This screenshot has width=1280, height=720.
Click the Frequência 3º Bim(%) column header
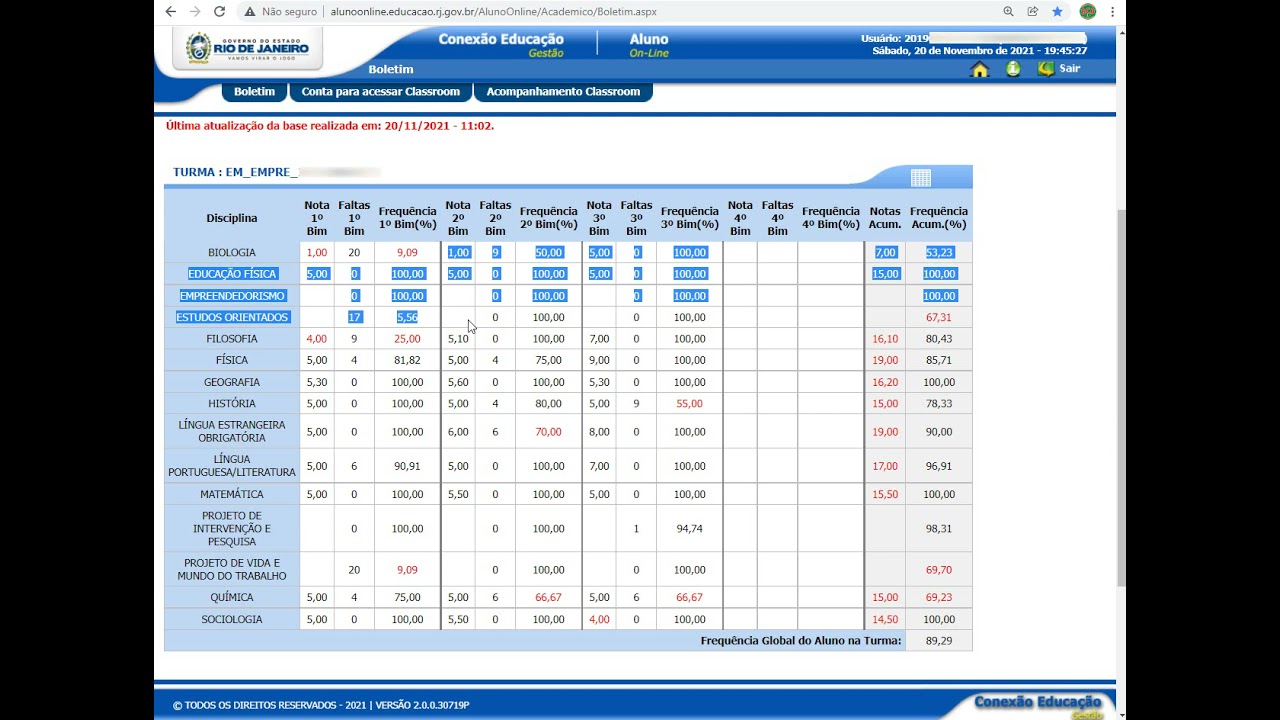(690, 218)
